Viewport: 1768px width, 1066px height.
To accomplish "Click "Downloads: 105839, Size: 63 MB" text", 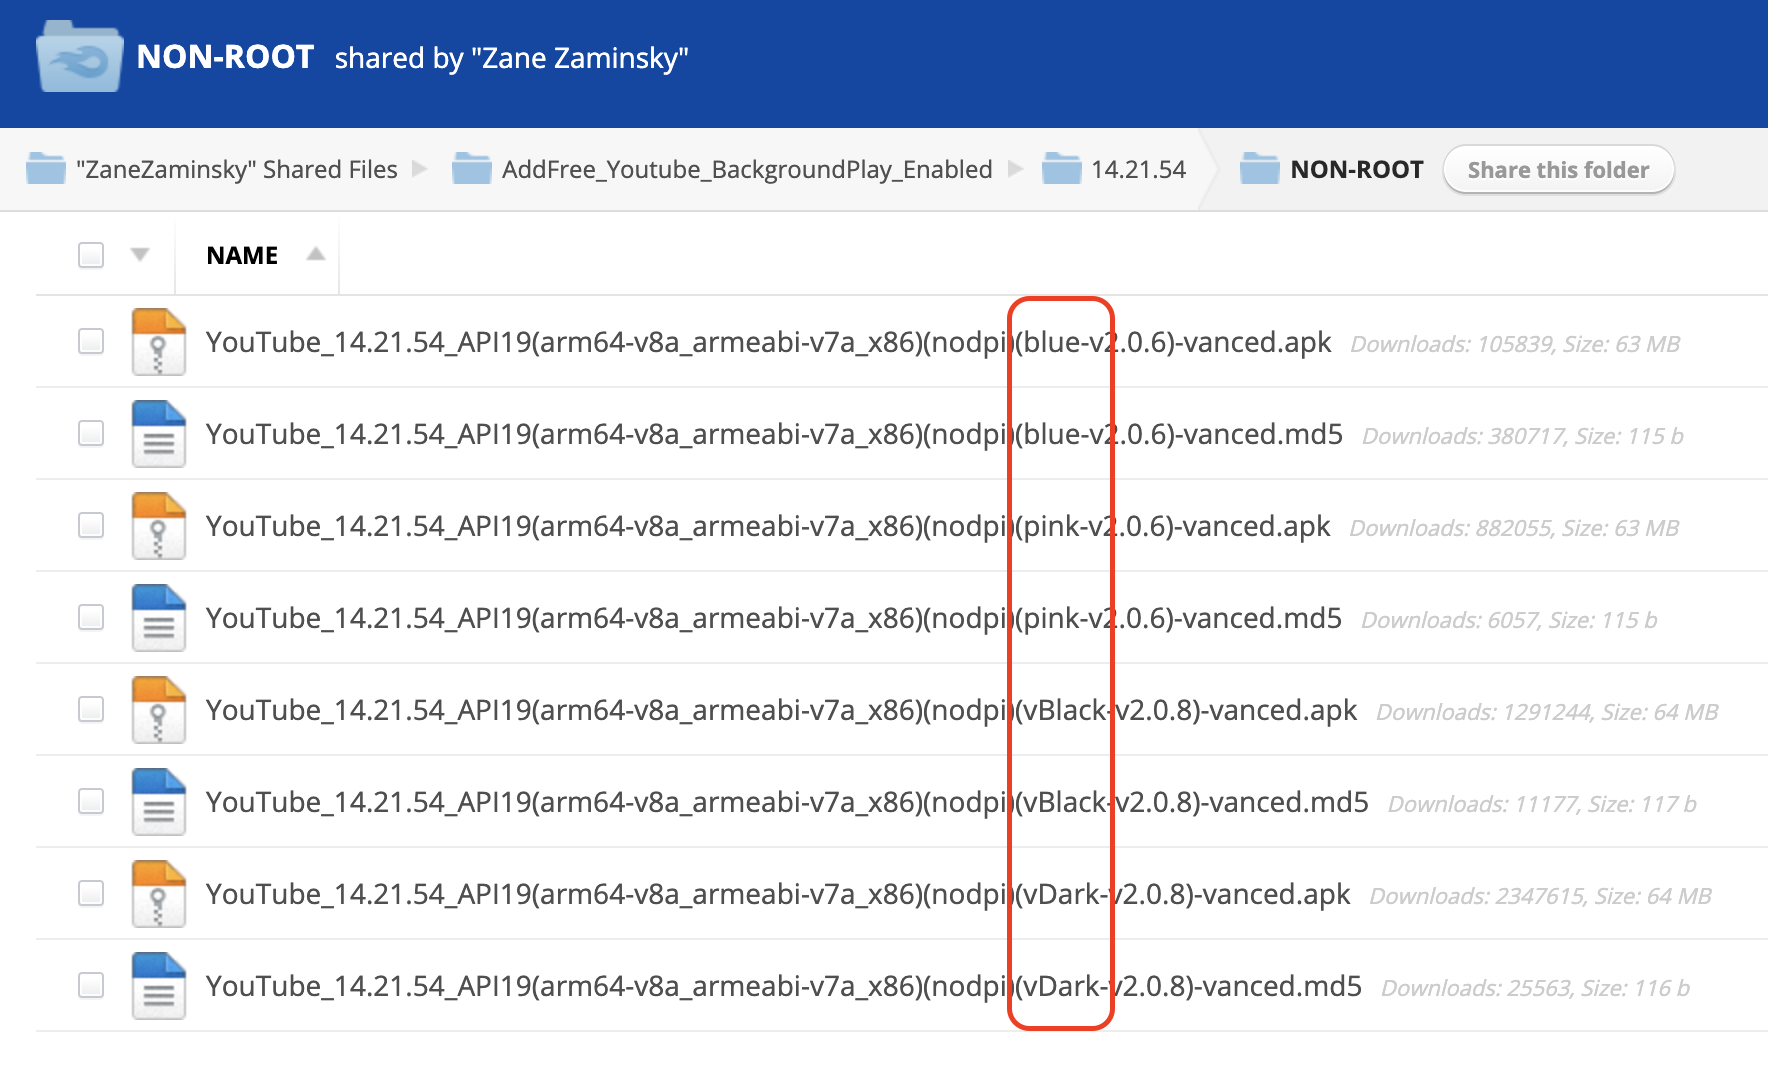I will coord(1515,344).
